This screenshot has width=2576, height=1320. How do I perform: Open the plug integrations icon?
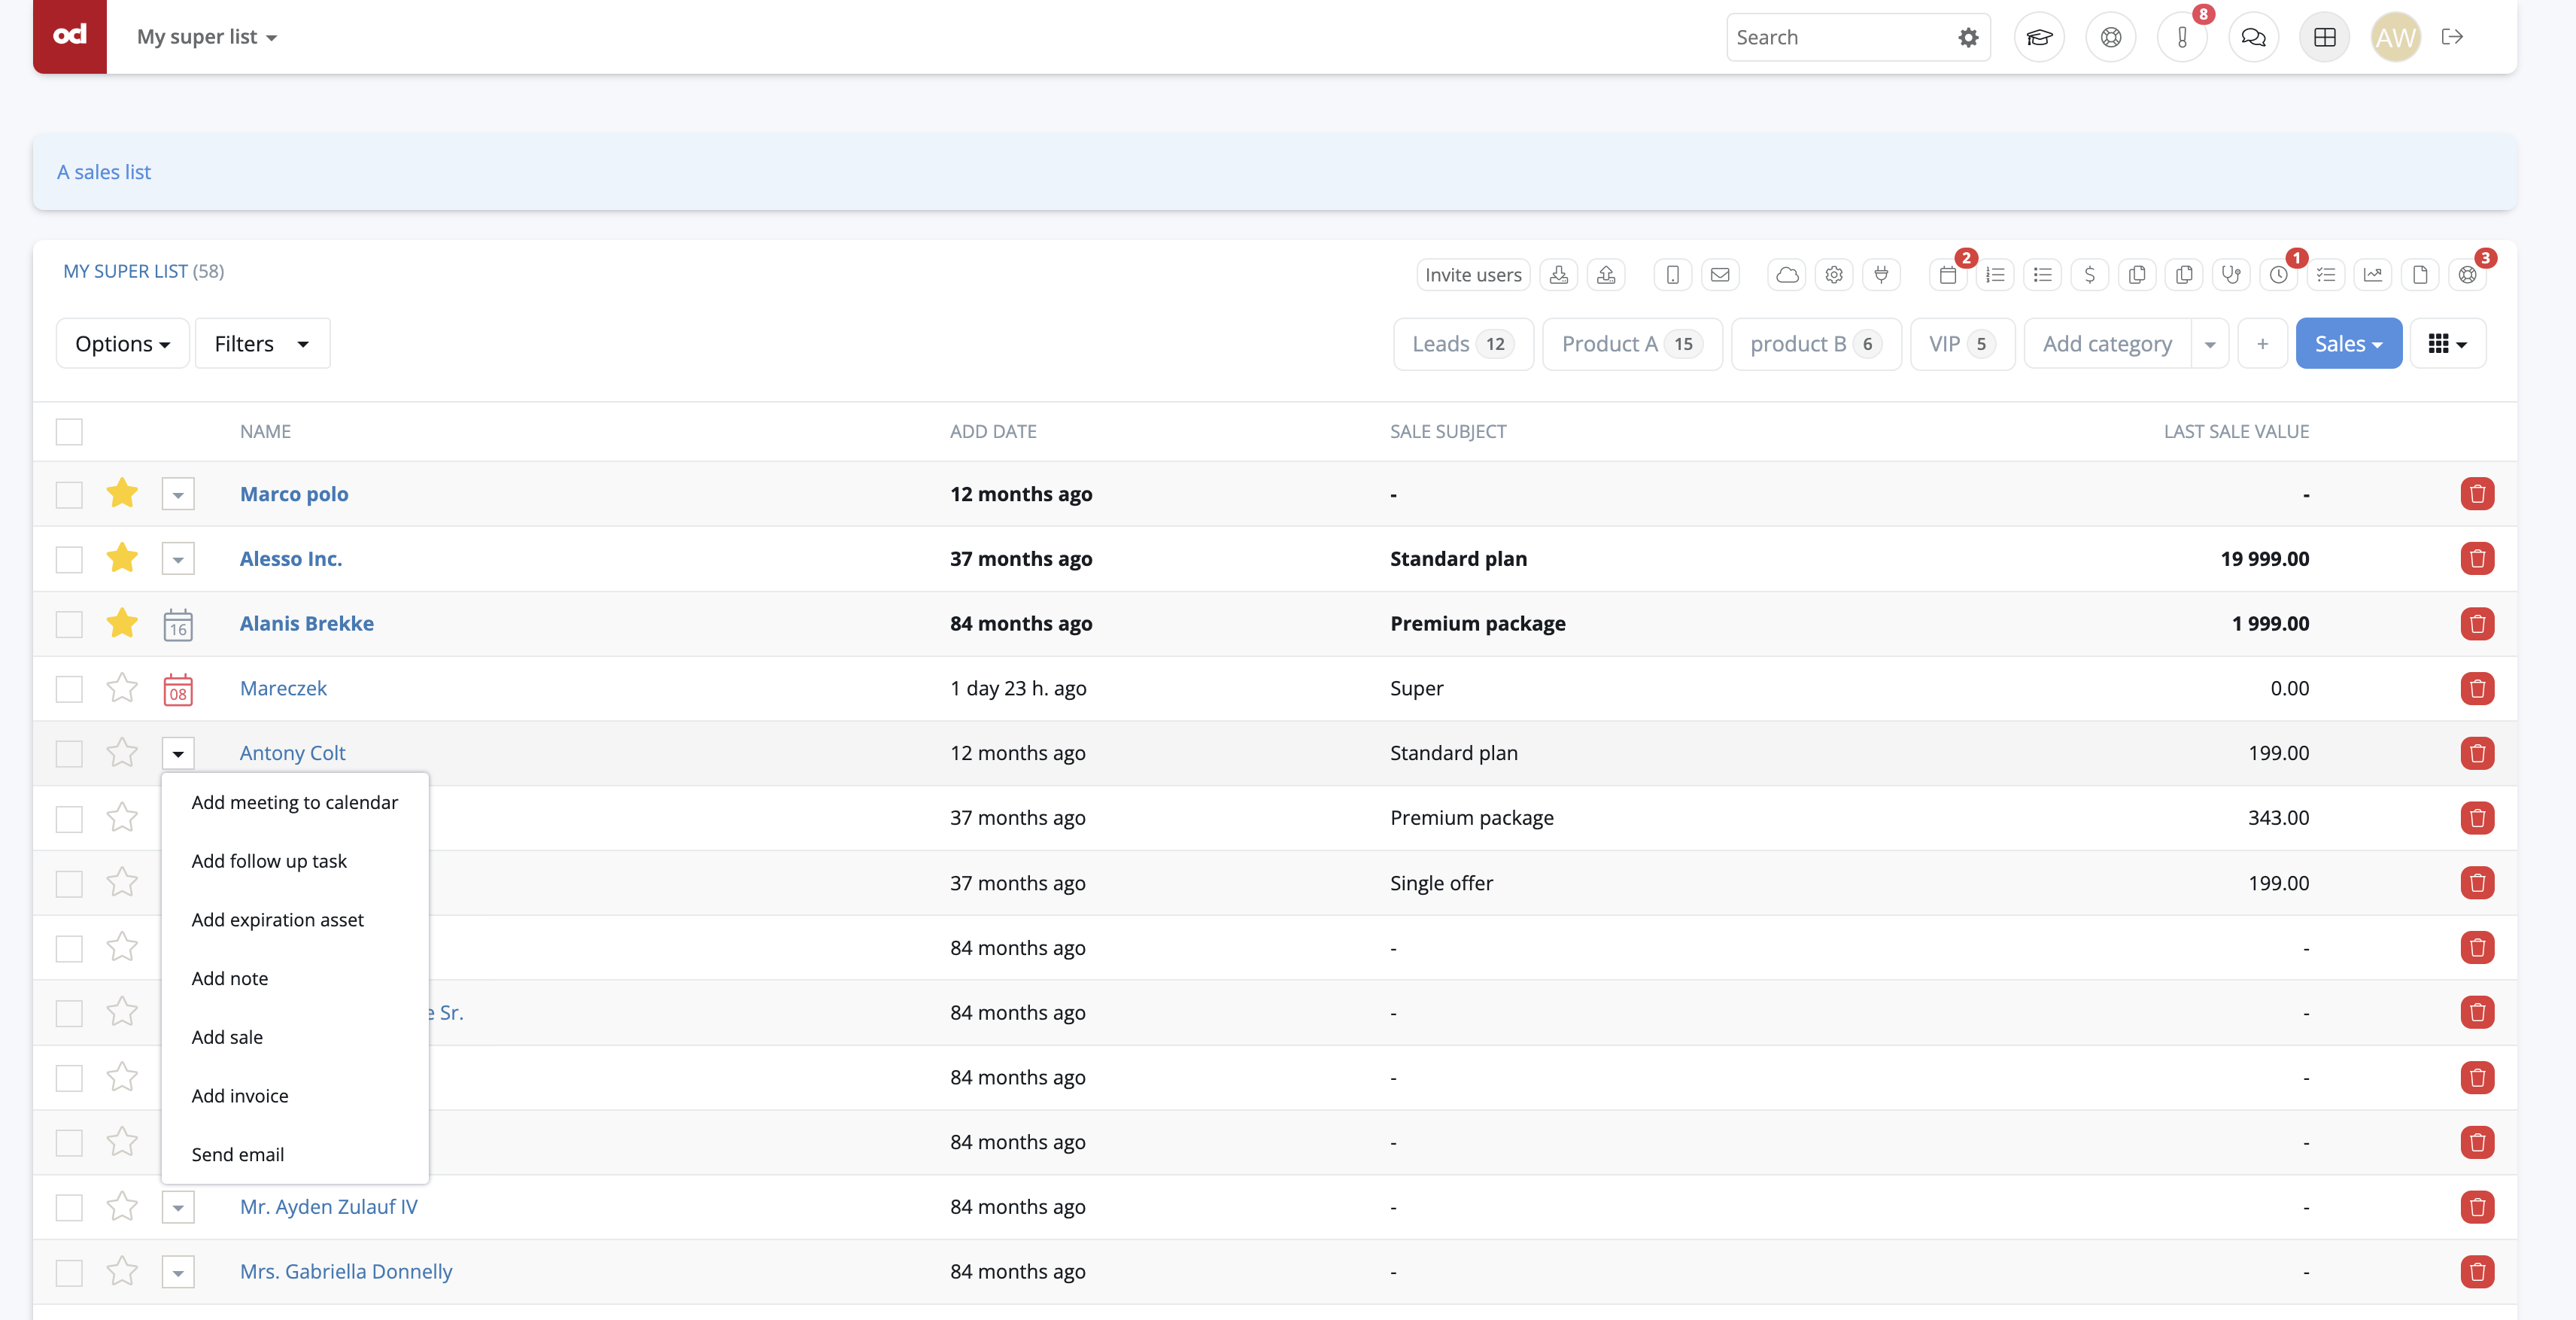[x=1881, y=274]
